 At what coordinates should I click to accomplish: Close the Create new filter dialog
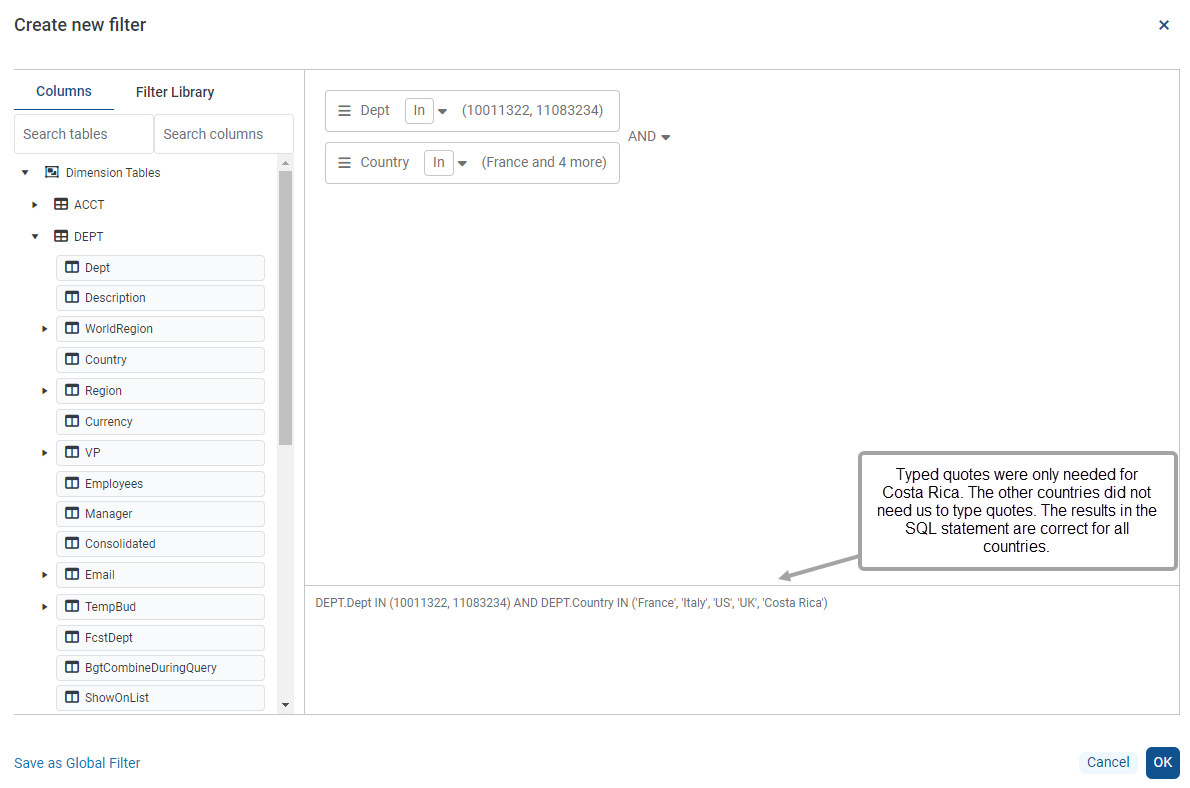1163,25
